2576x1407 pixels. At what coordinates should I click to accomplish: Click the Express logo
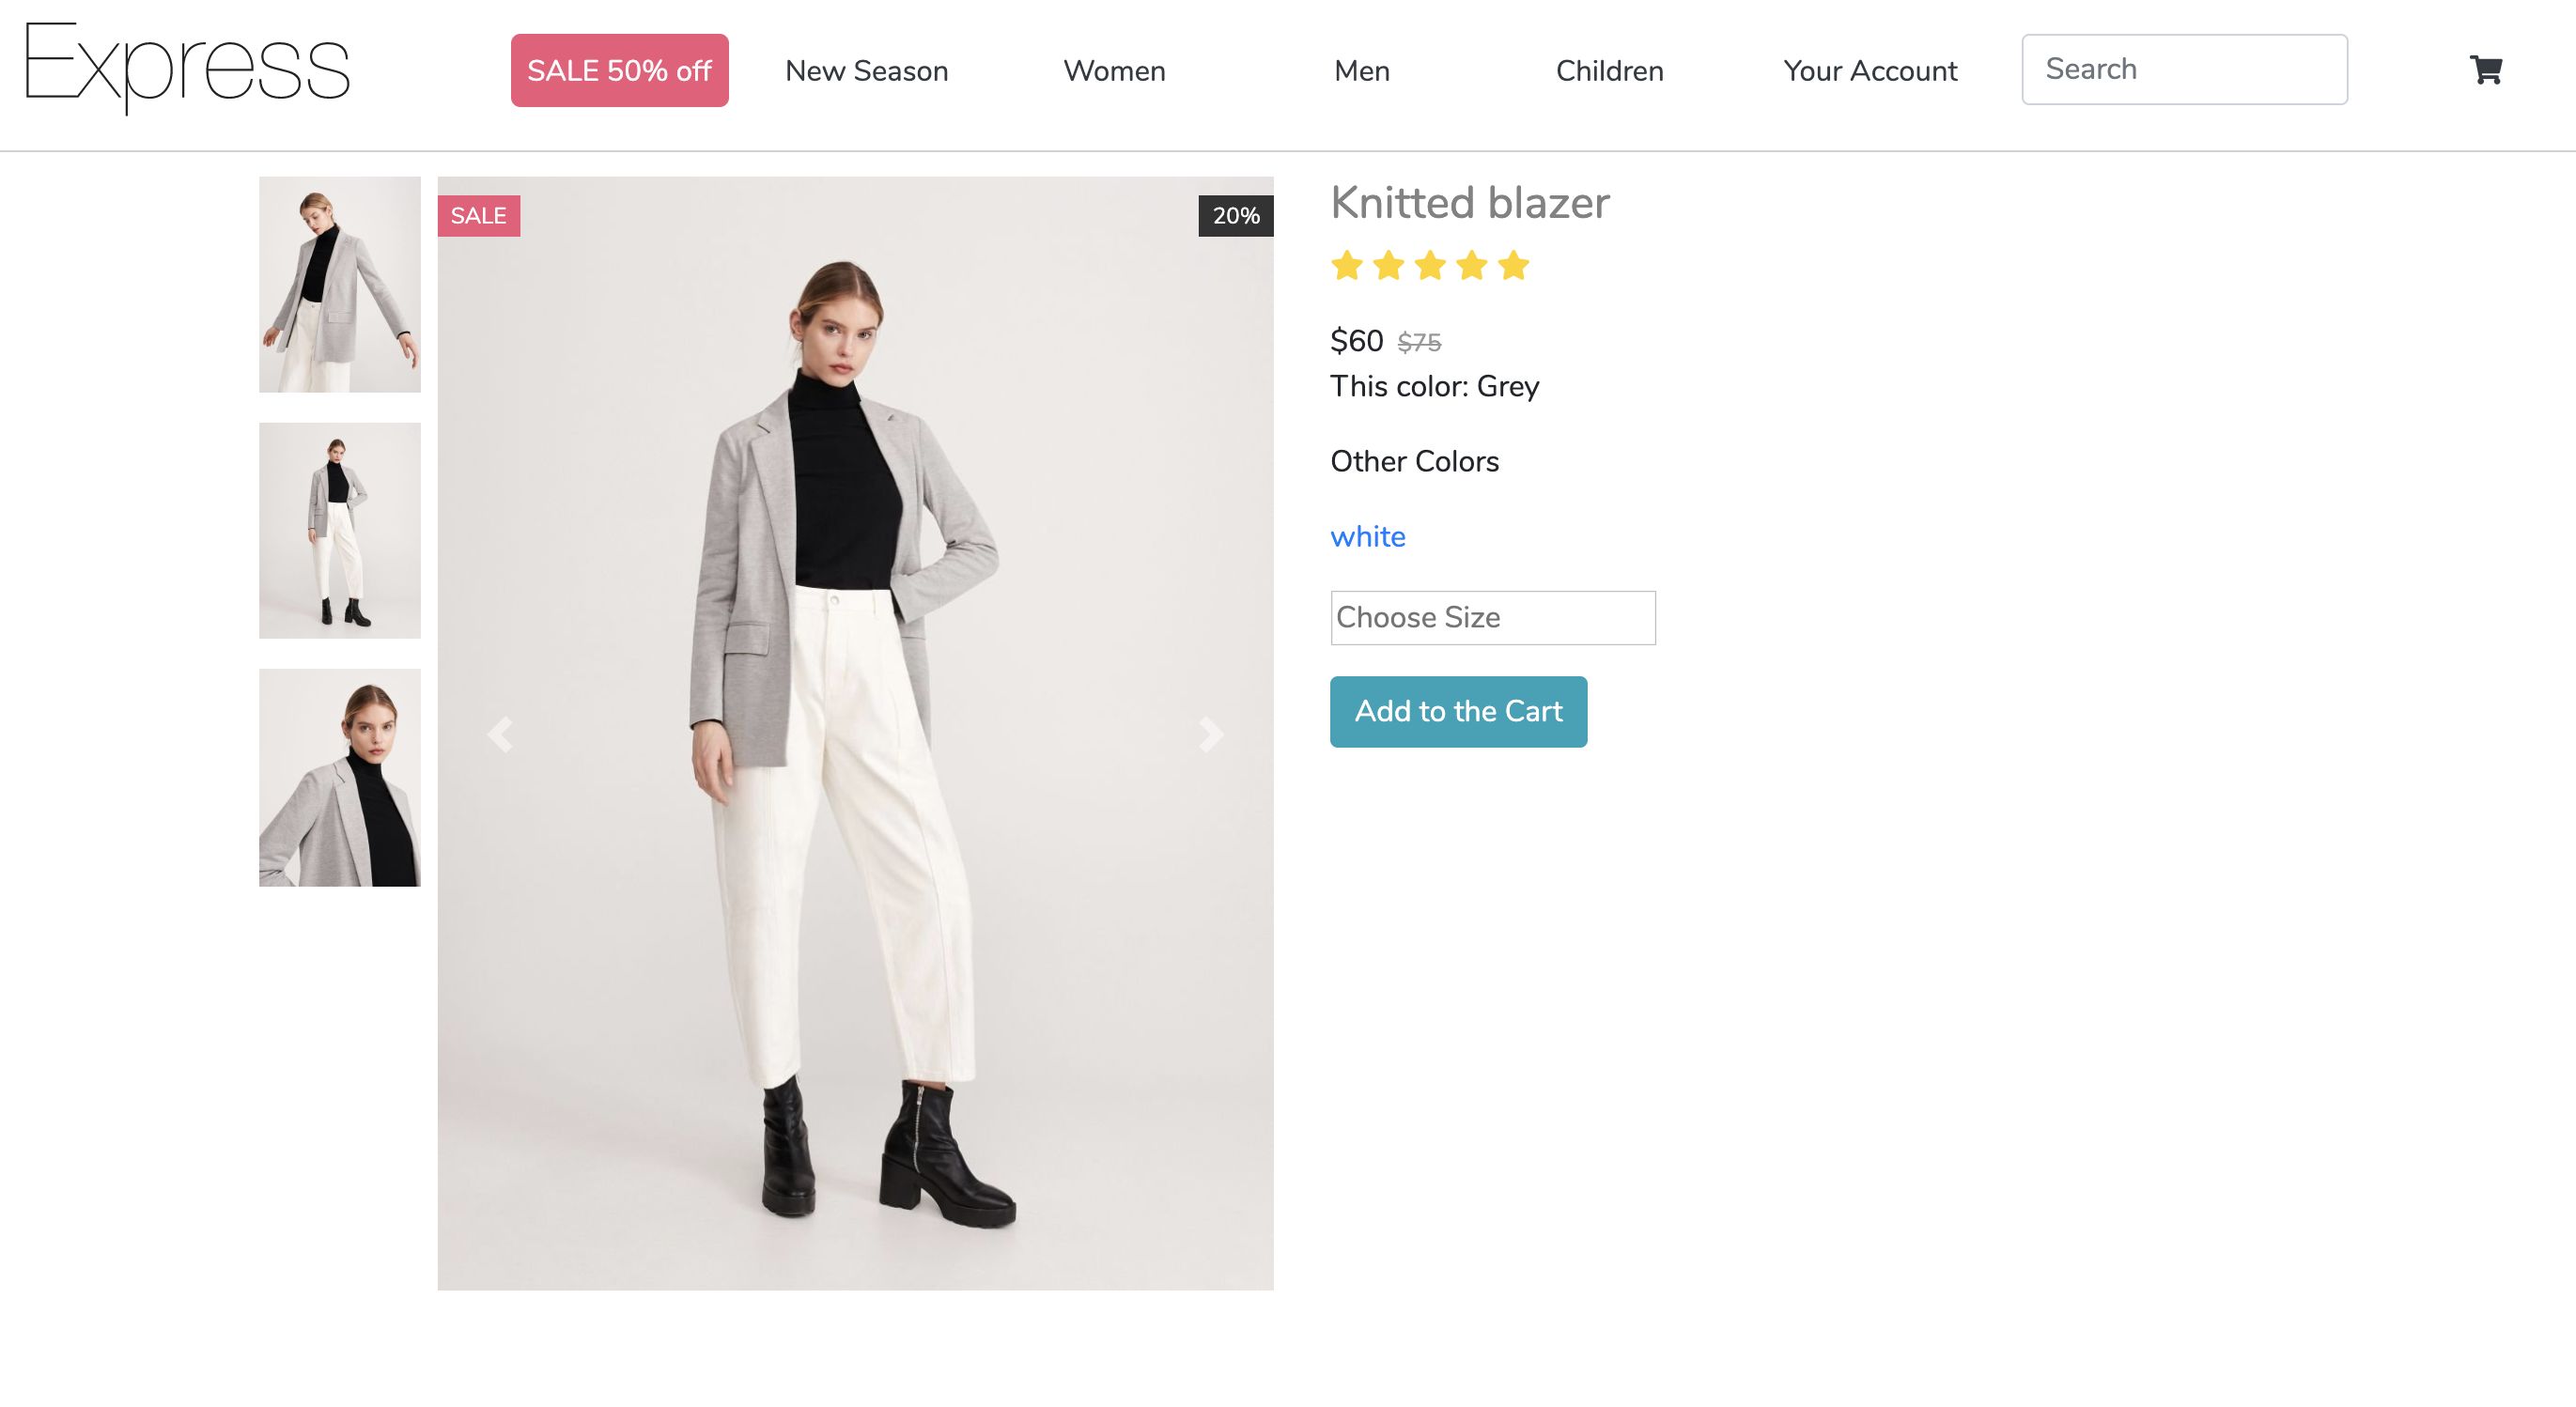188,68
